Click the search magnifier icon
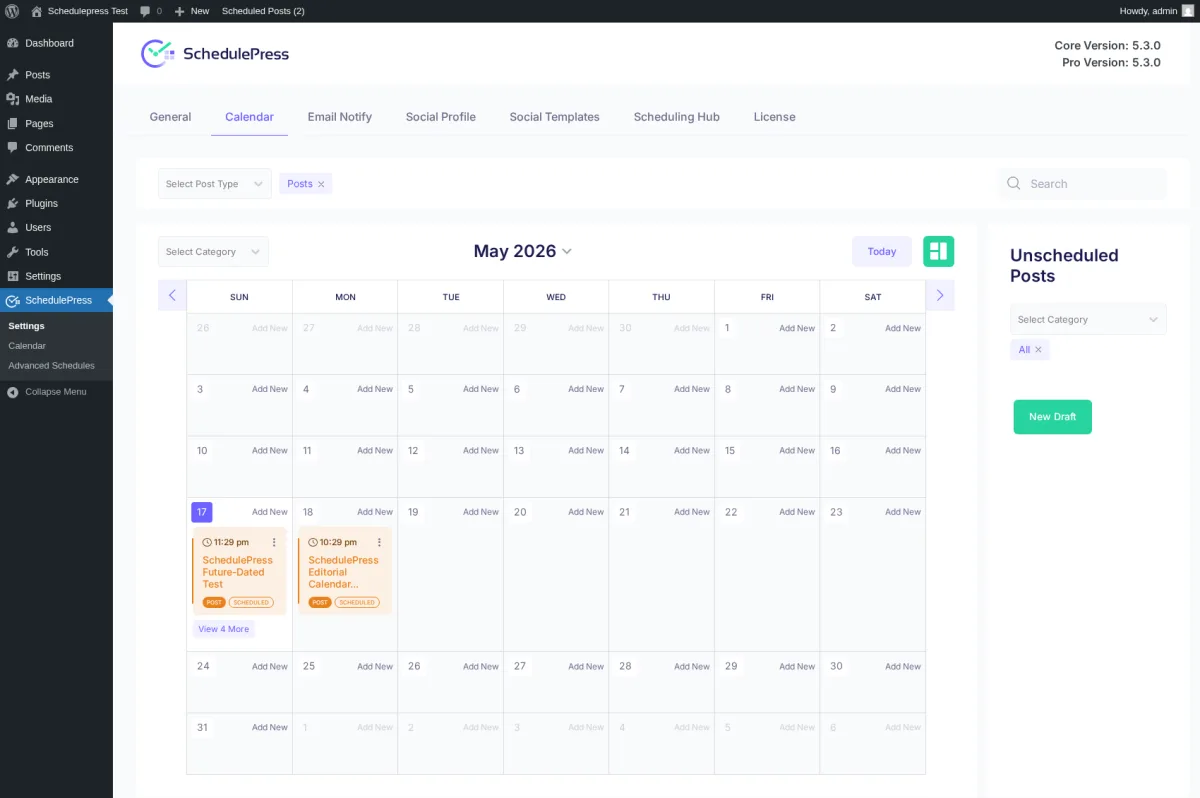Image resolution: width=1200 pixels, height=798 pixels. (x=1014, y=184)
